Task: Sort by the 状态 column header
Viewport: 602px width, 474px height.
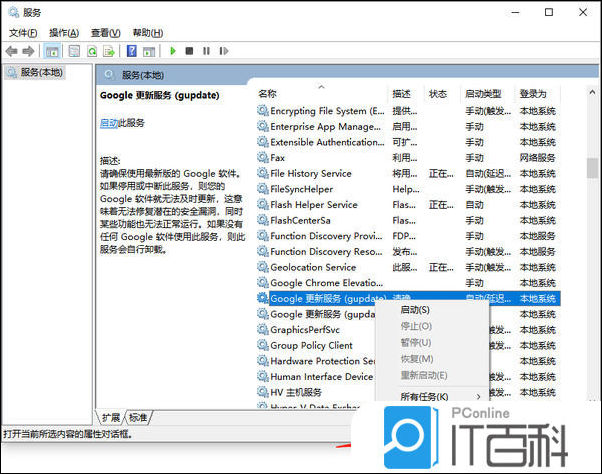Action: click(438, 94)
